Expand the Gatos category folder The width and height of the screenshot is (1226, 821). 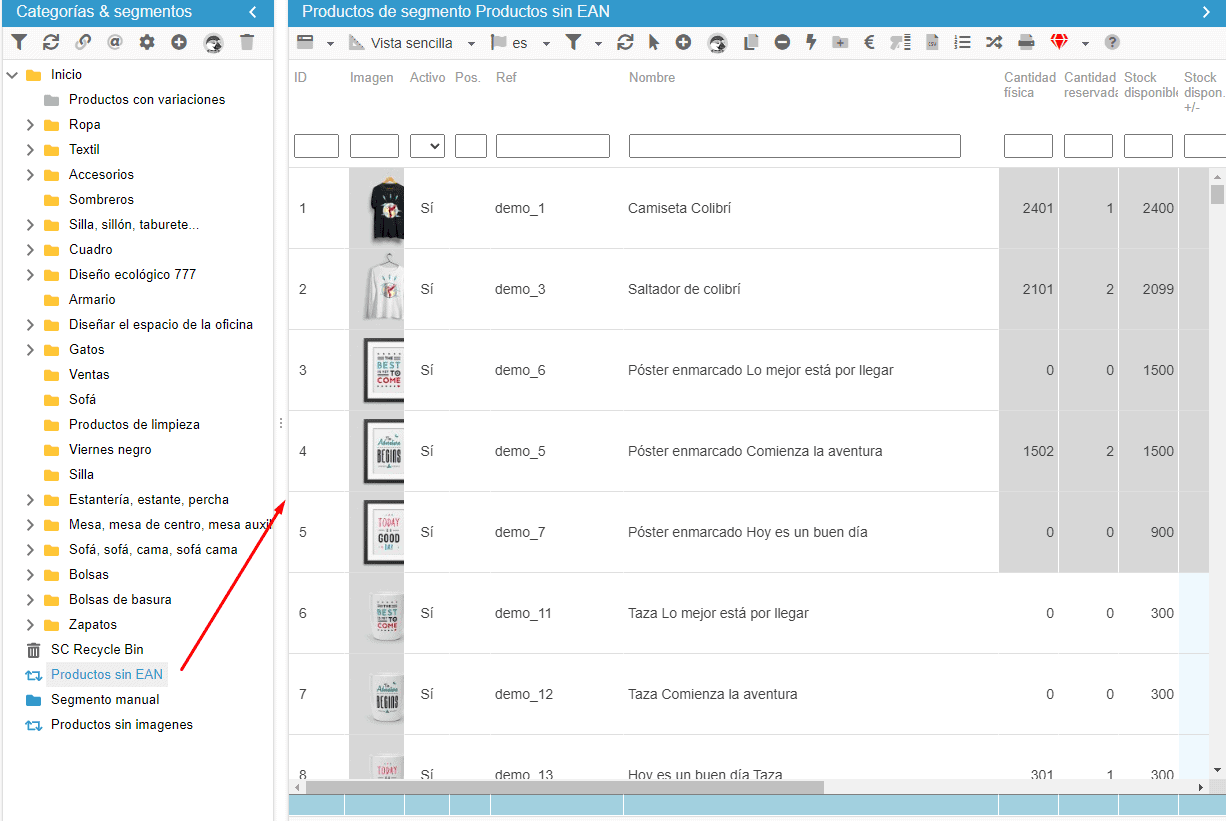(x=30, y=350)
